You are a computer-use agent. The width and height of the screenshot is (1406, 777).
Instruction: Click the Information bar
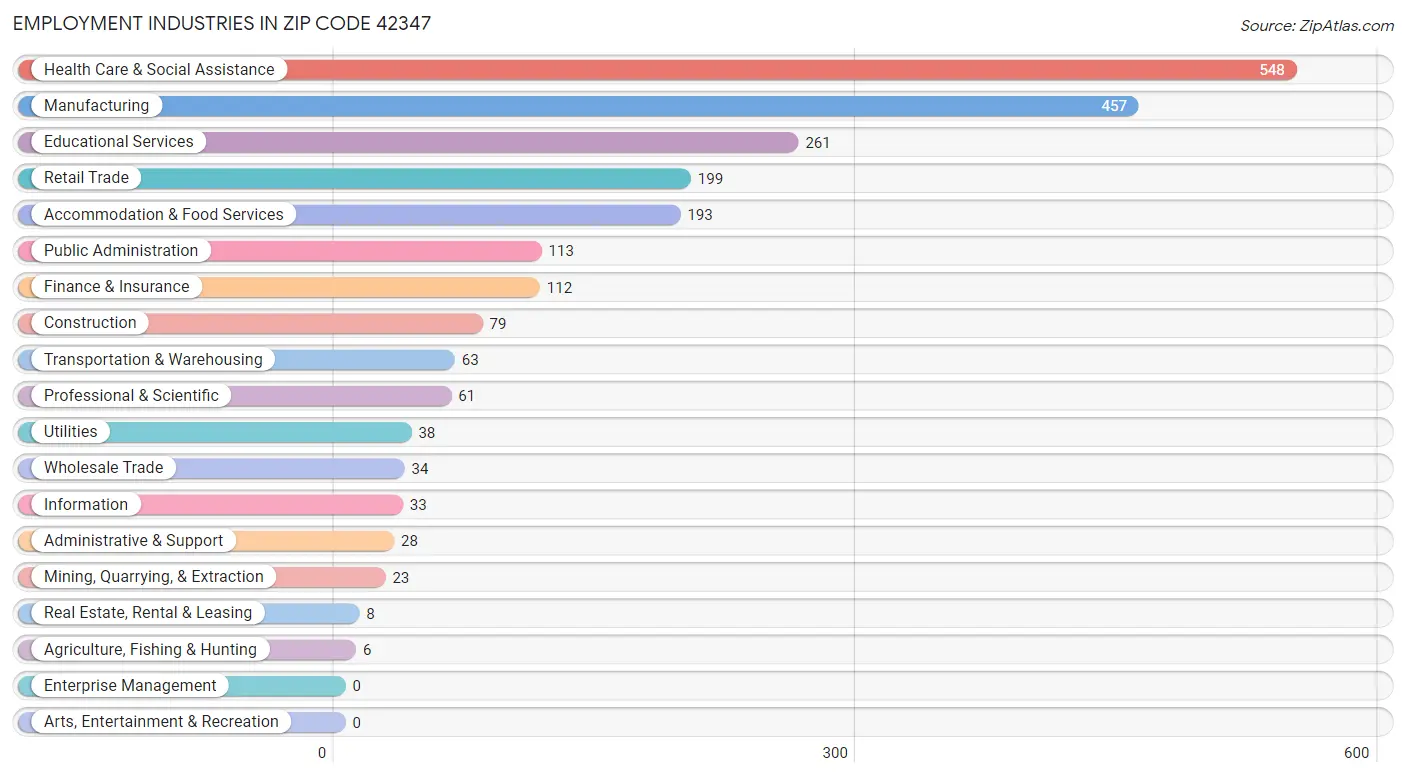[x=210, y=505]
